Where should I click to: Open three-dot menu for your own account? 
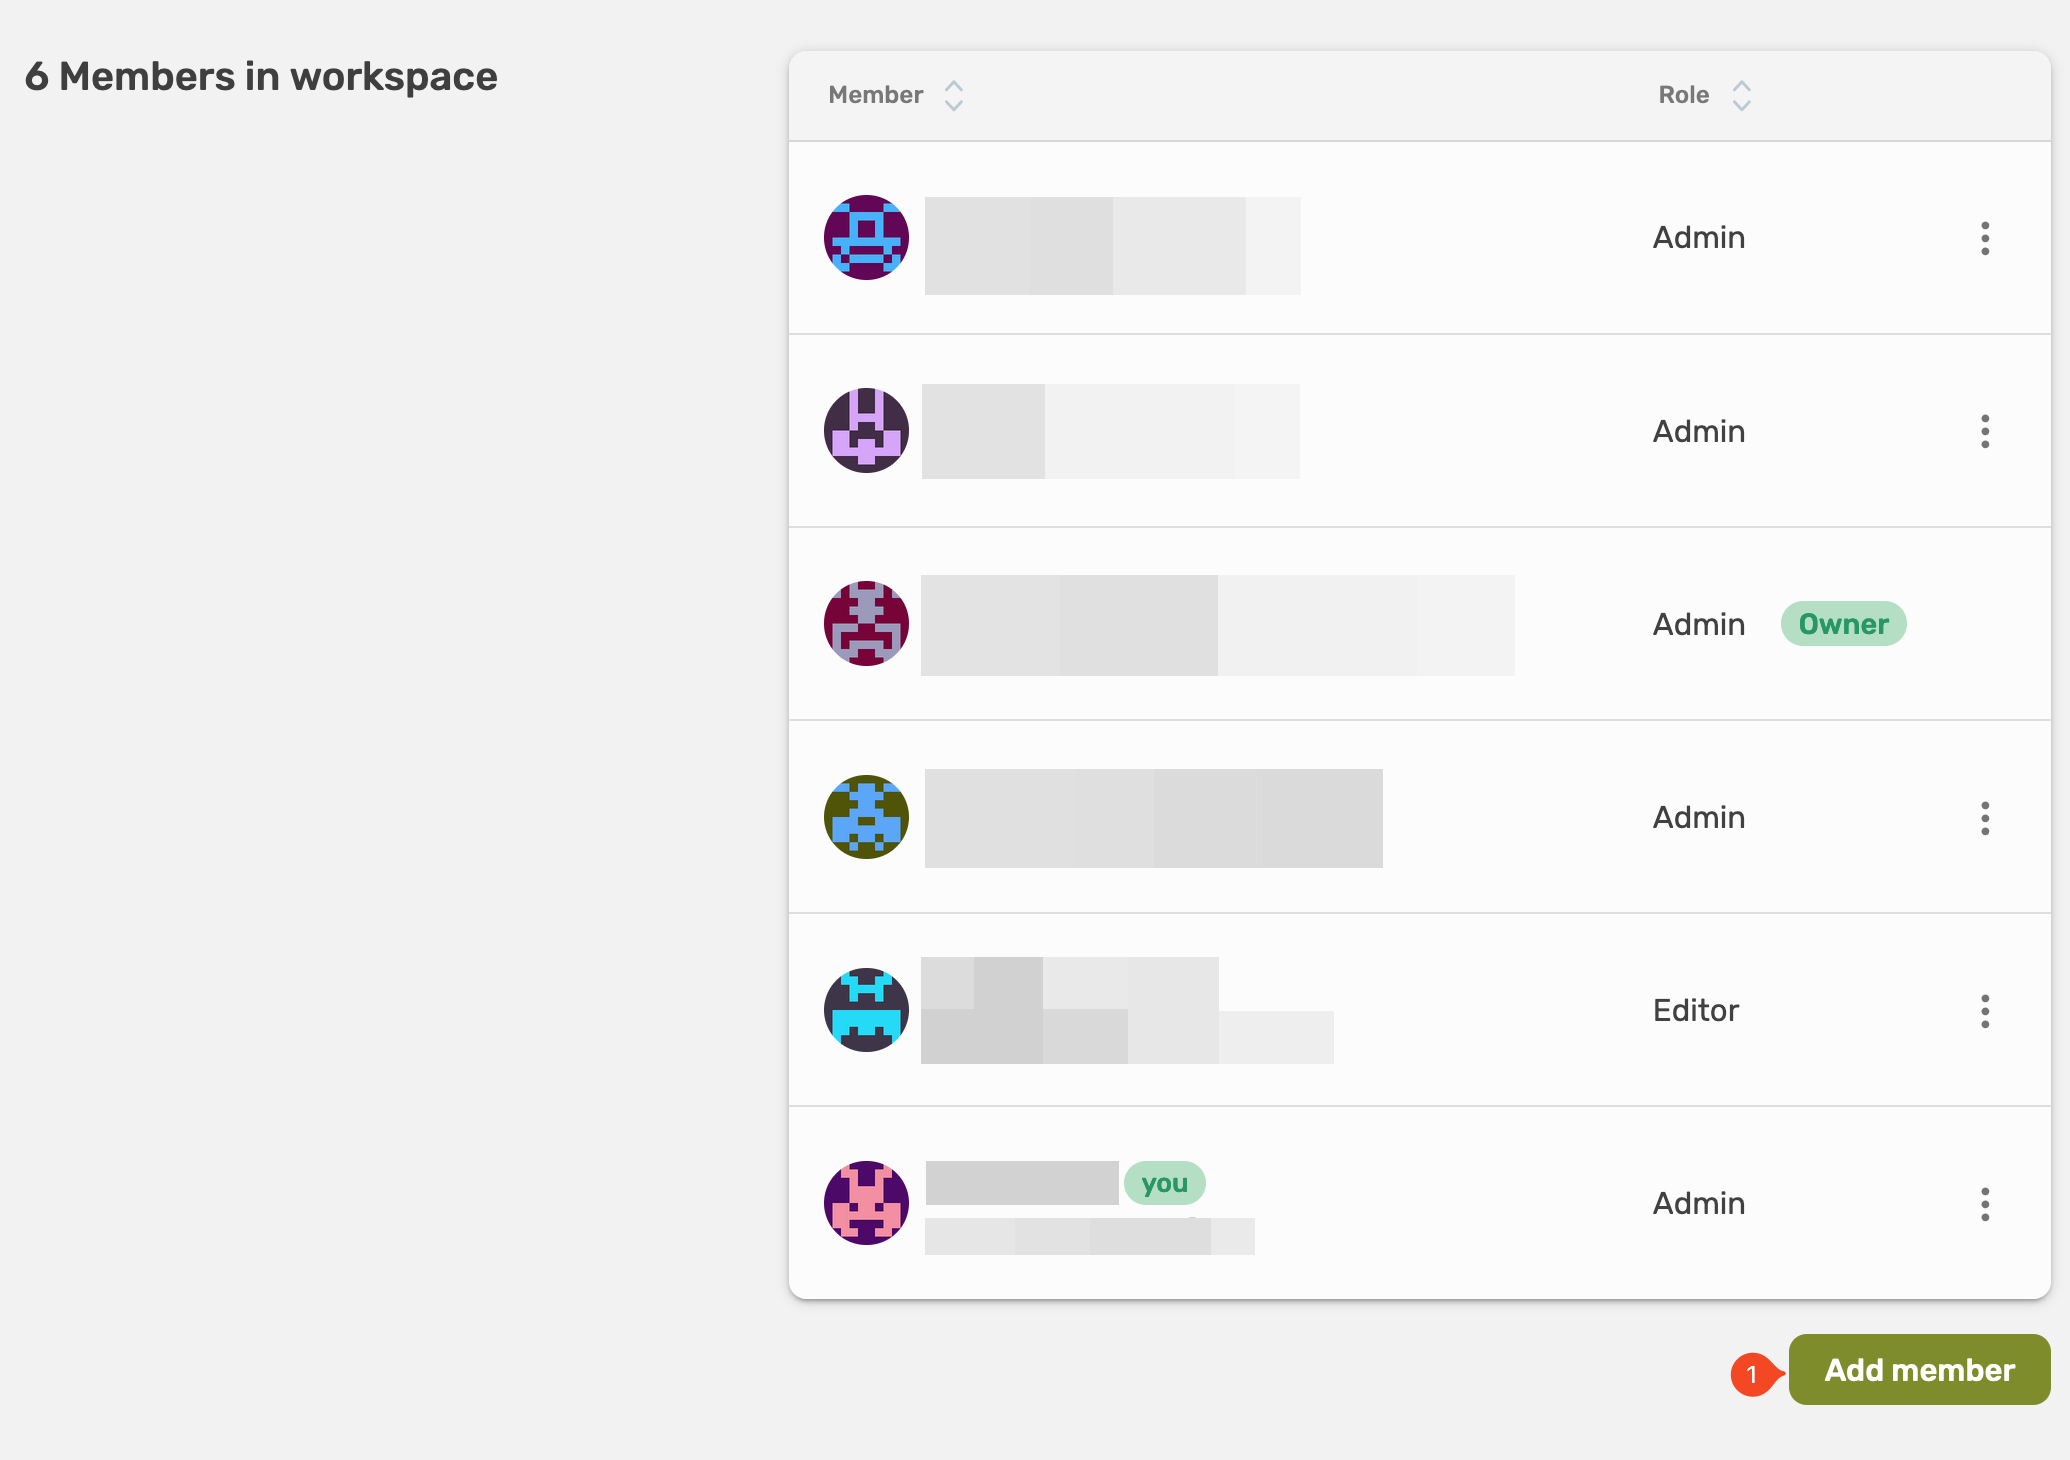pos(1985,1204)
